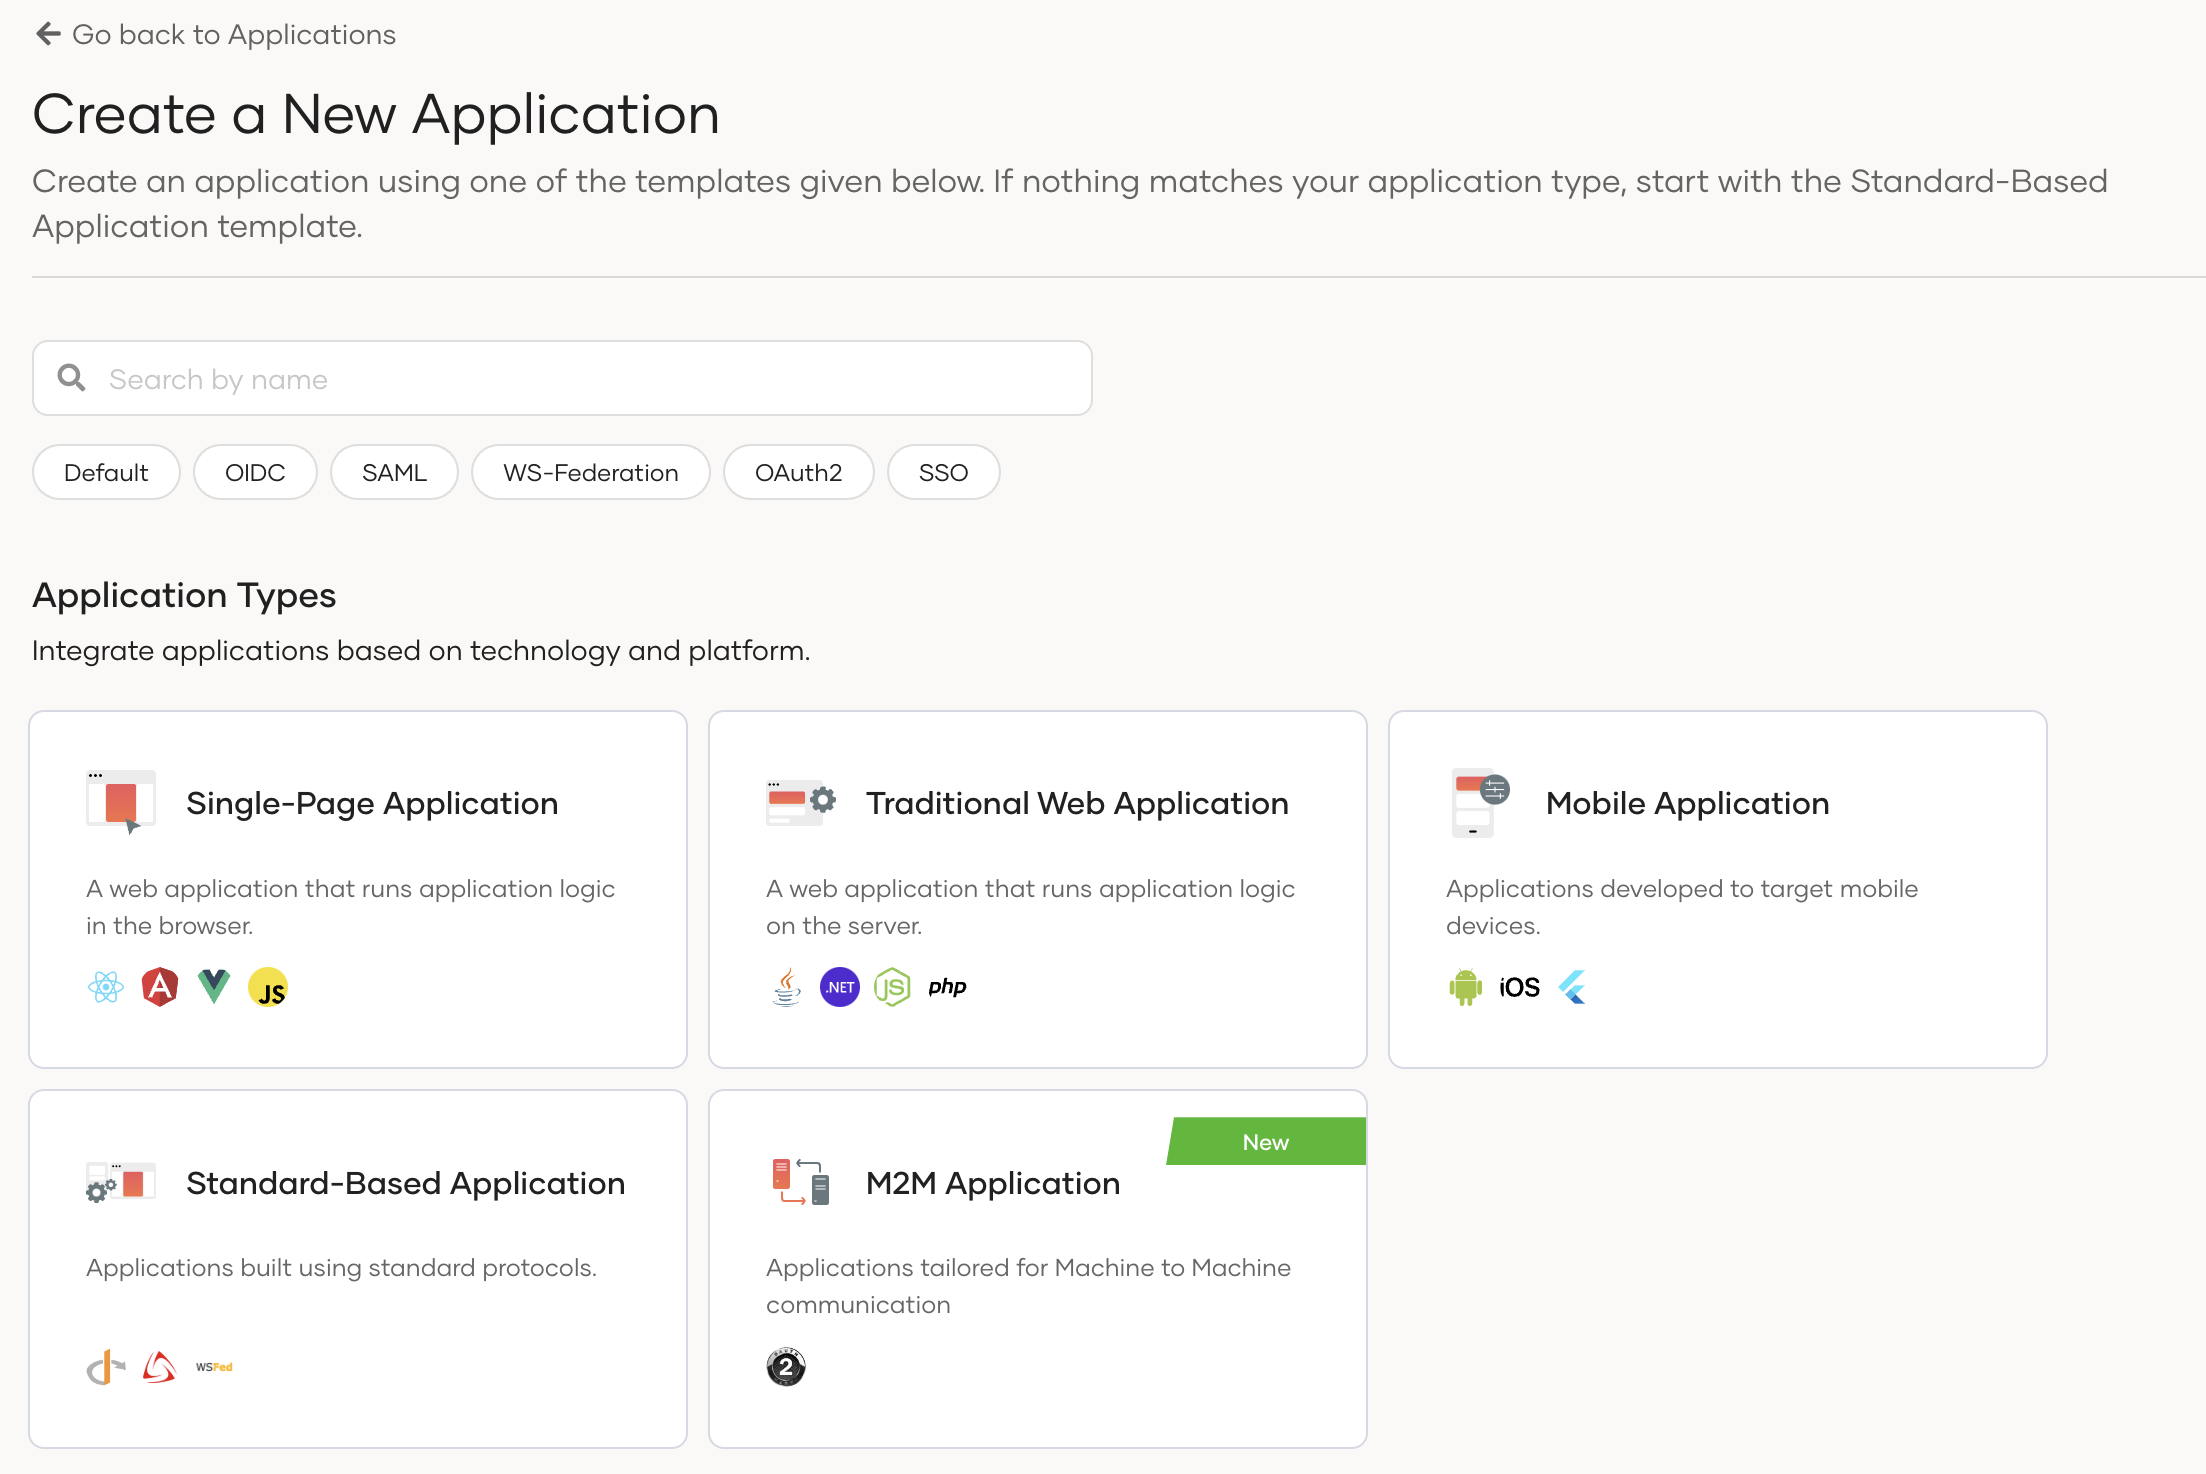Click the Node.js logo icon

(x=892, y=988)
